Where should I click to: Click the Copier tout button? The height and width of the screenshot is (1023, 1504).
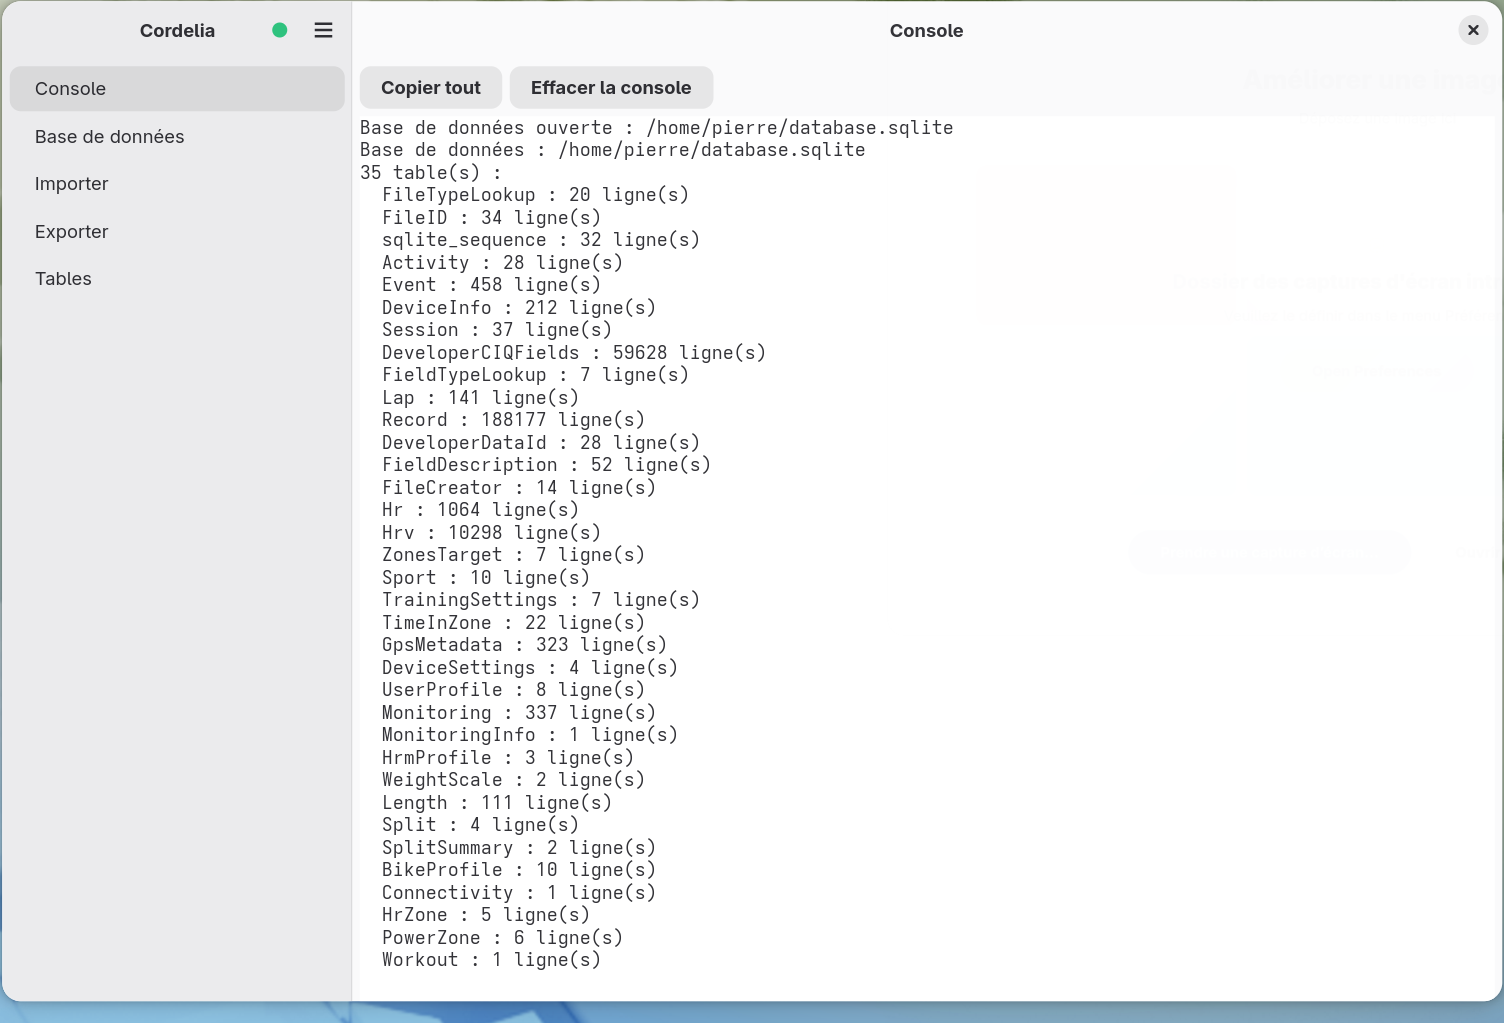click(431, 88)
